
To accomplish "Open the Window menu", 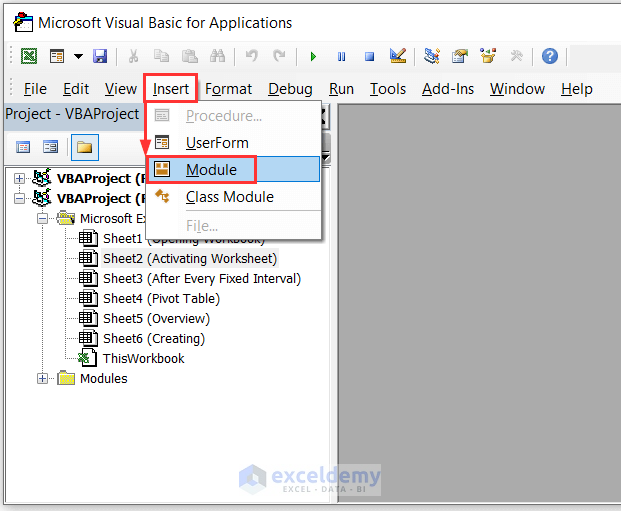I will click(517, 89).
